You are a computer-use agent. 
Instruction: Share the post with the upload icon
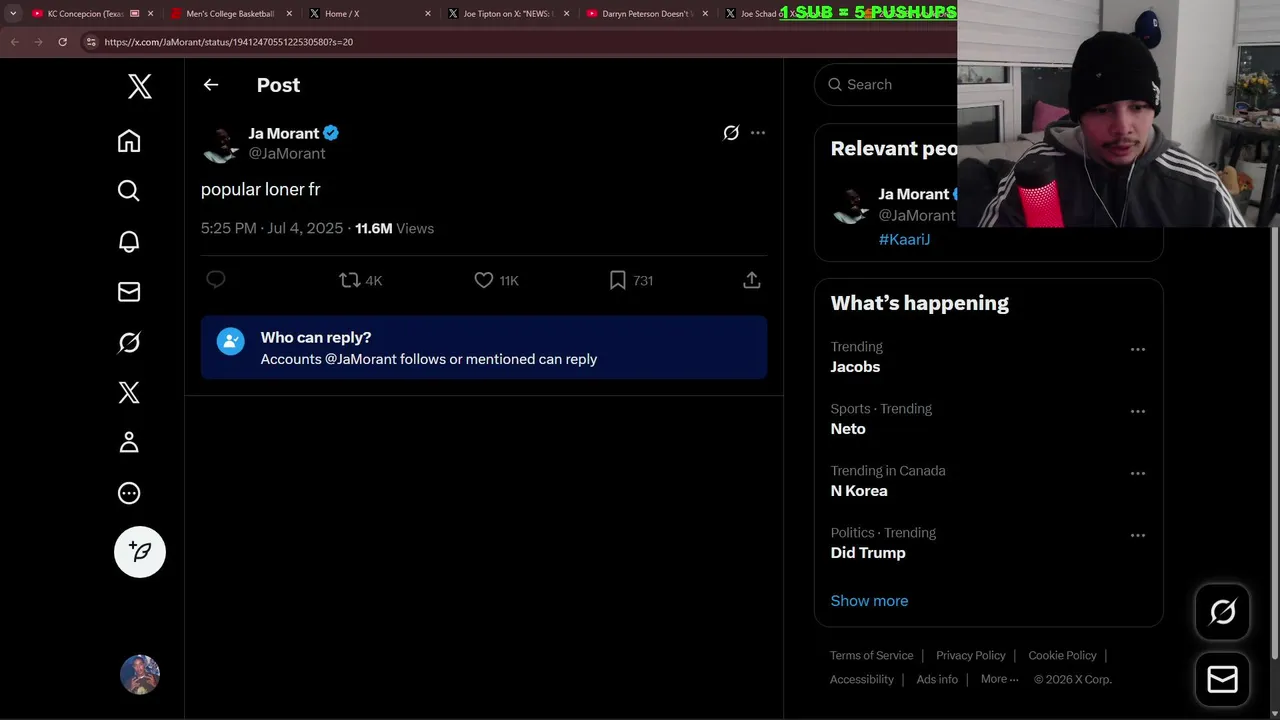tap(752, 281)
